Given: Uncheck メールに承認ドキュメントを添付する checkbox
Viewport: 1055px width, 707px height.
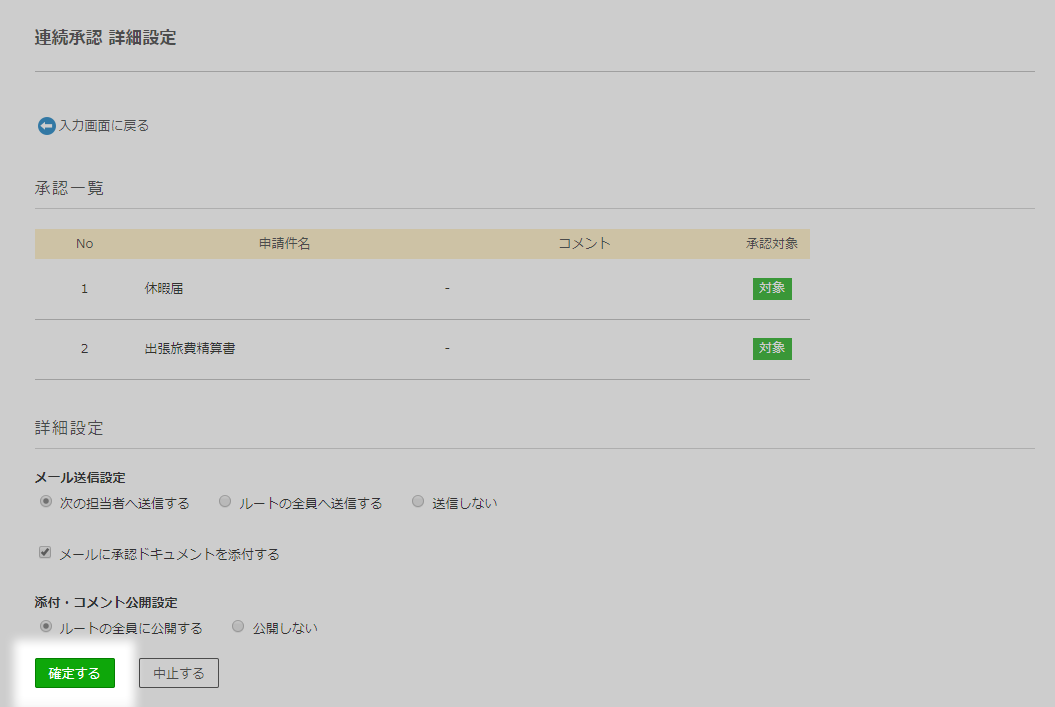Looking at the screenshot, I should 45,552.
